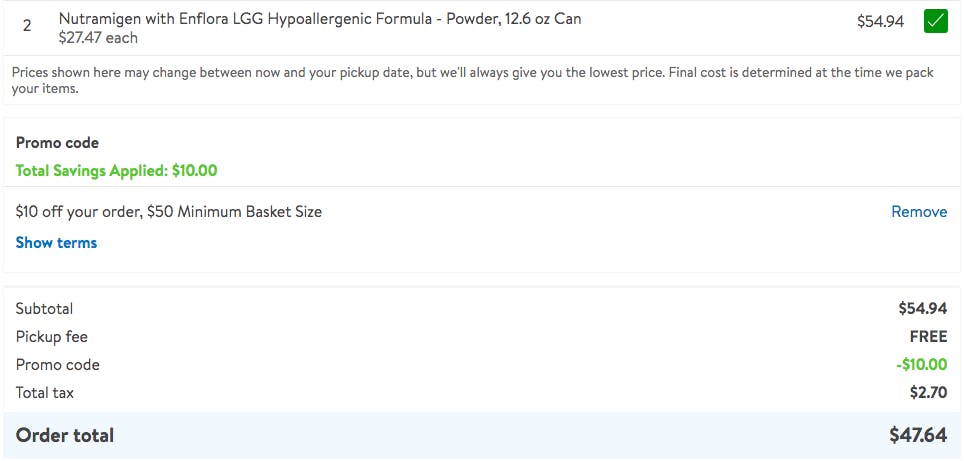Image resolution: width=964 pixels, height=461 pixels.
Task: Click the item quantity number 2
Action: click(x=28, y=27)
